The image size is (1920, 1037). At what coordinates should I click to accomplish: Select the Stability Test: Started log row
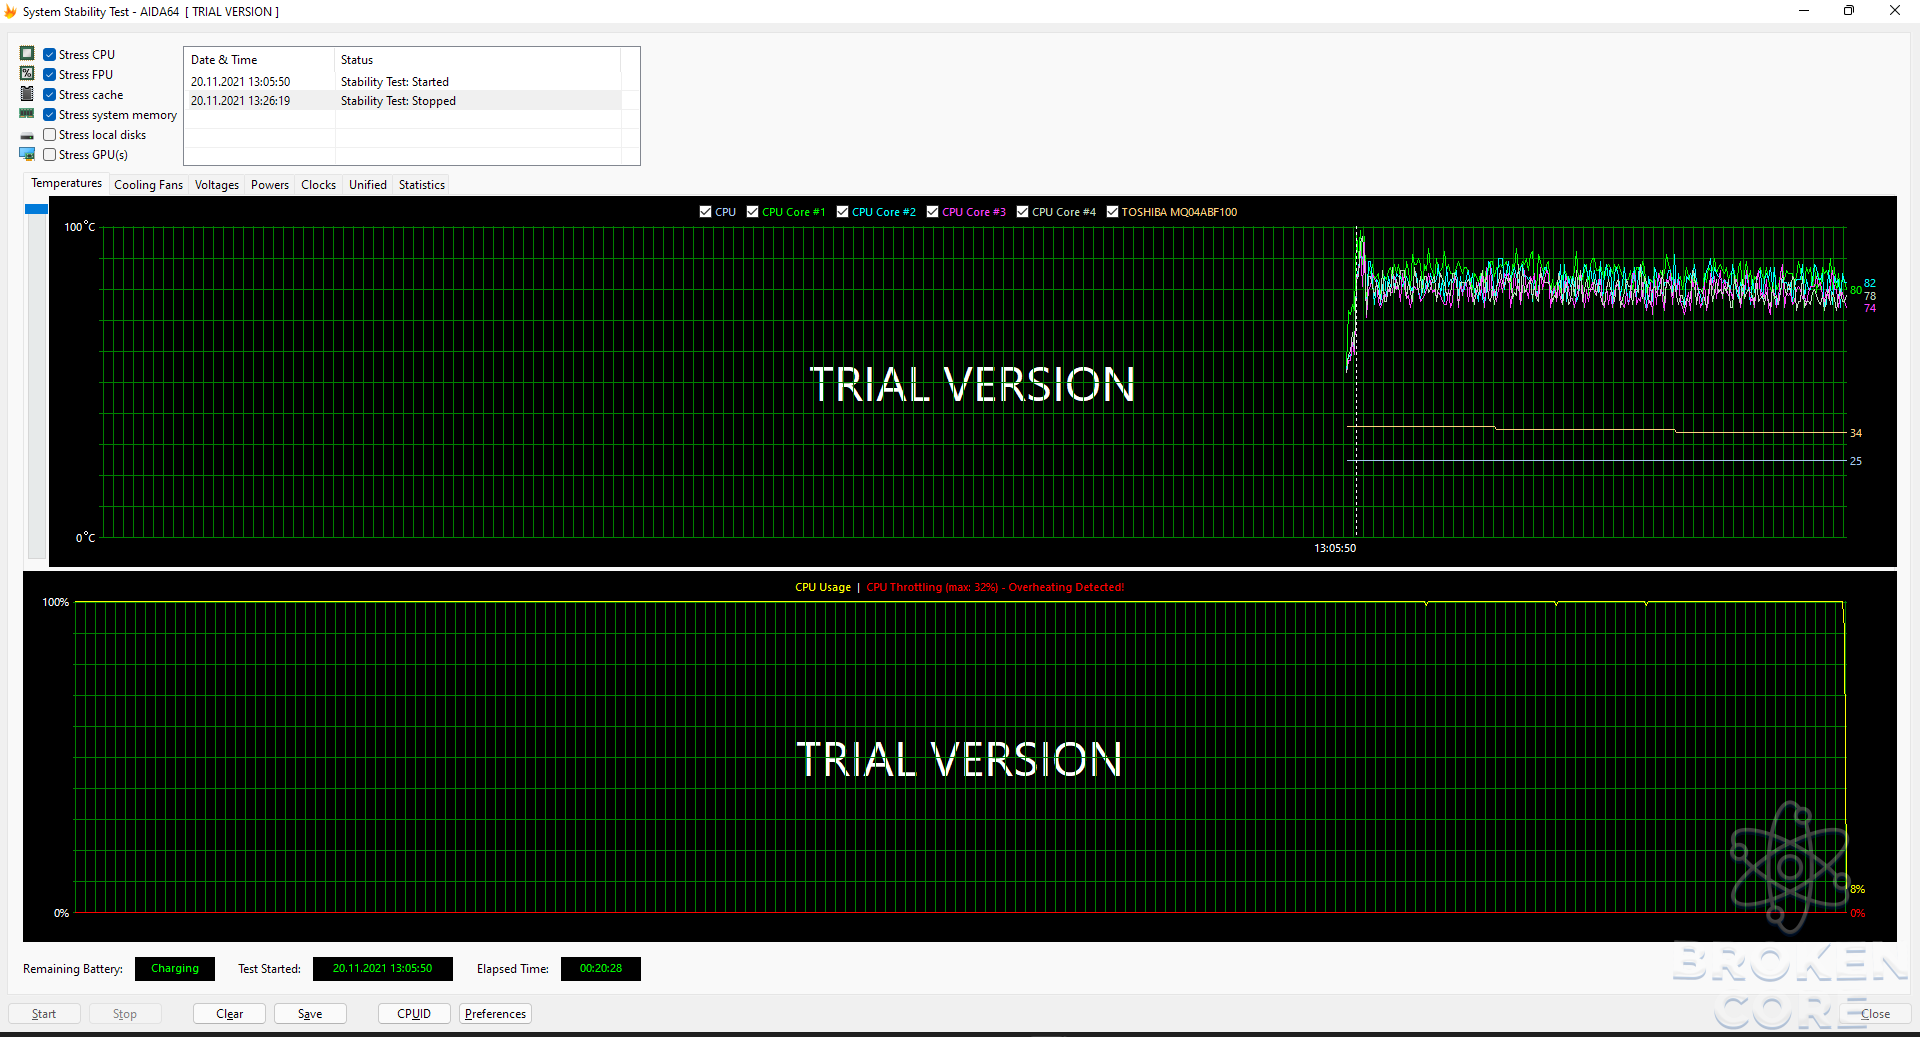(405, 82)
